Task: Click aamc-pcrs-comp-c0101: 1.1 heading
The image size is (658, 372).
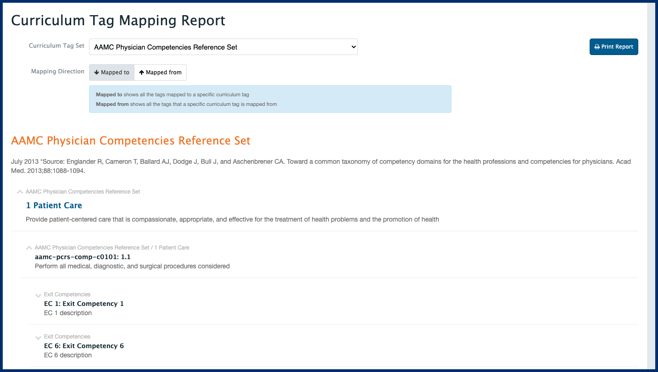Action: point(83,257)
